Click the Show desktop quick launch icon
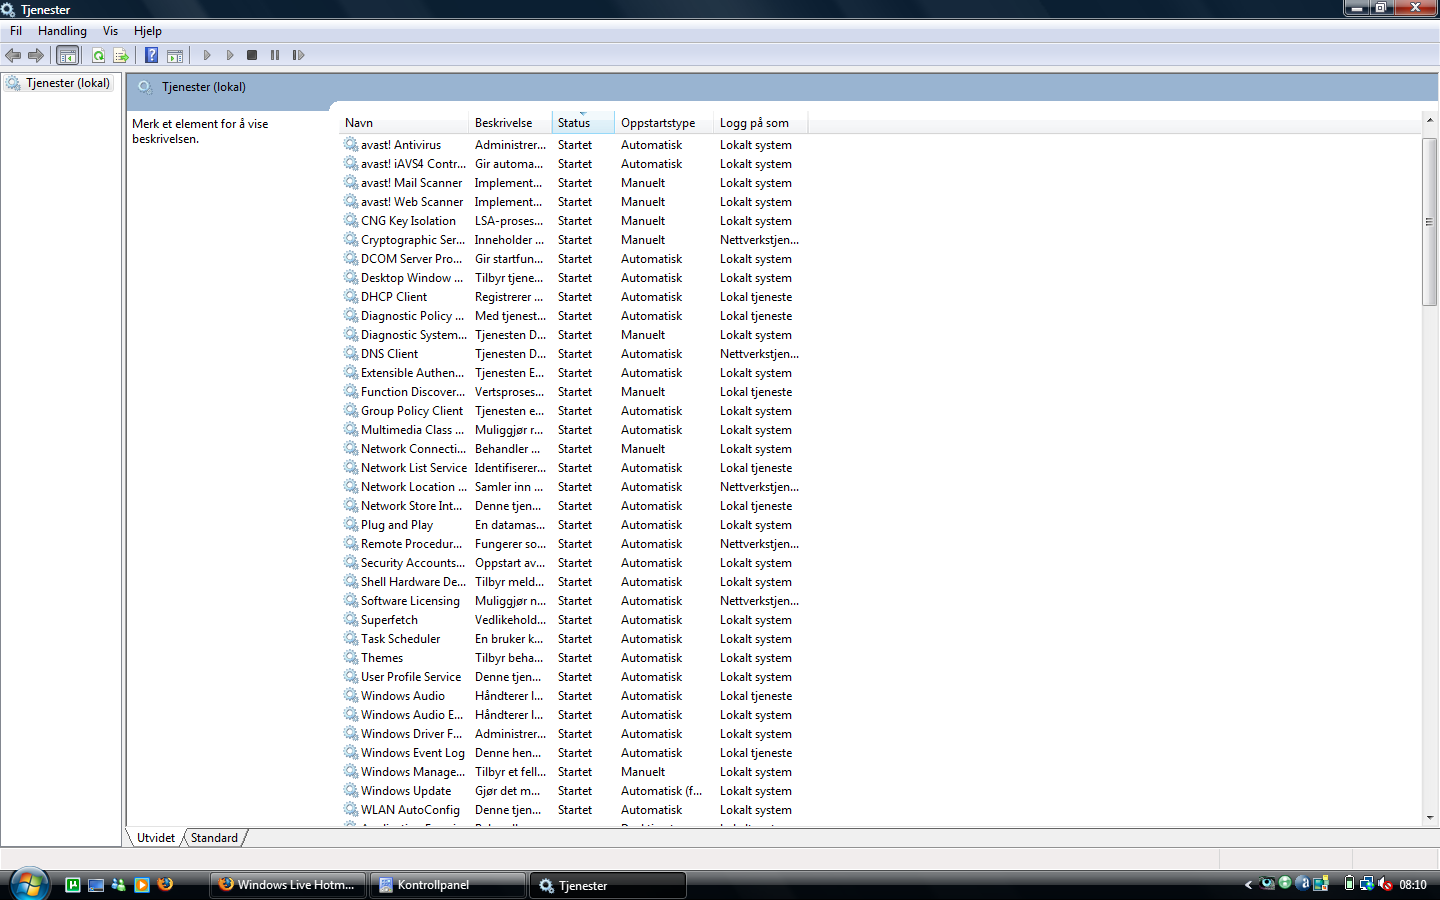The height and width of the screenshot is (900, 1440). point(96,884)
